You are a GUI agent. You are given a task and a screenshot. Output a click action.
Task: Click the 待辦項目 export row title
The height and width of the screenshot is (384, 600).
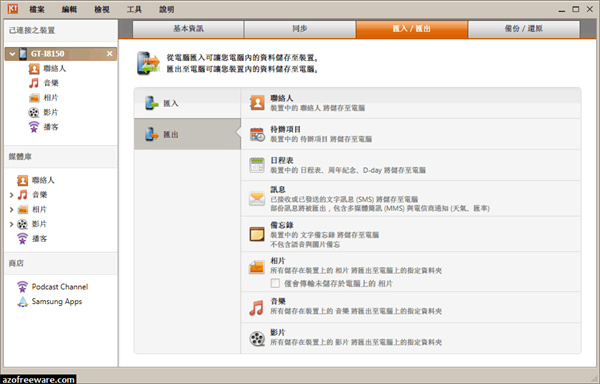tap(285, 129)
